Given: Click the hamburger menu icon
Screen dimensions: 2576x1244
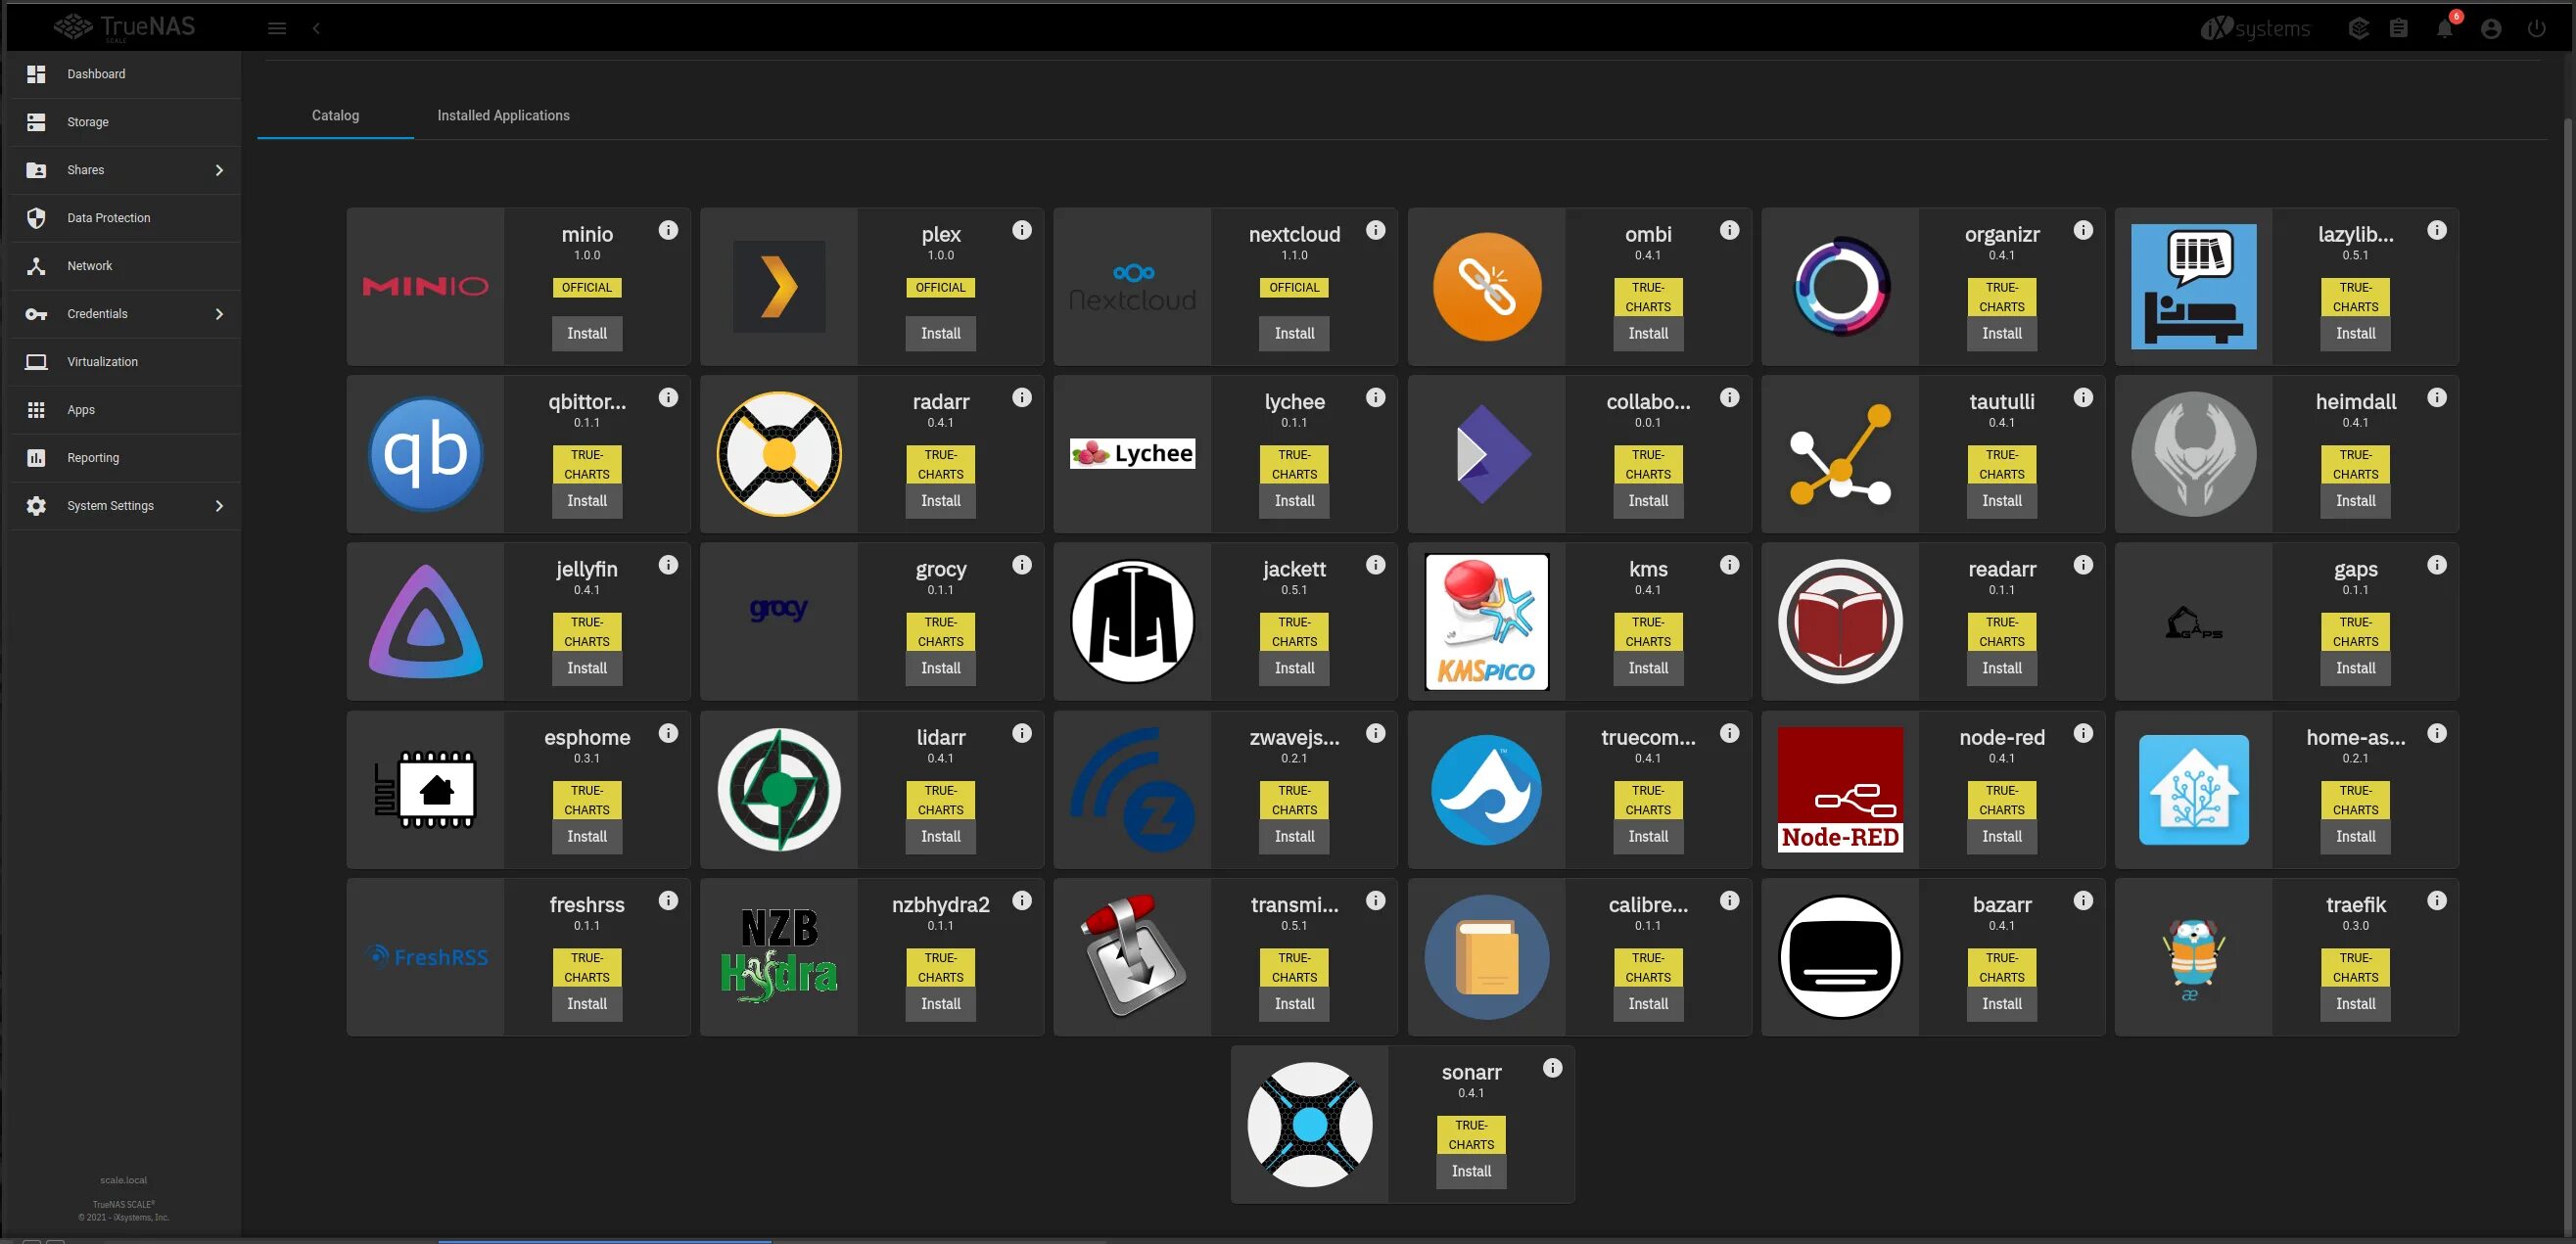Looking at the screenshot, I should tap(277, 29).
